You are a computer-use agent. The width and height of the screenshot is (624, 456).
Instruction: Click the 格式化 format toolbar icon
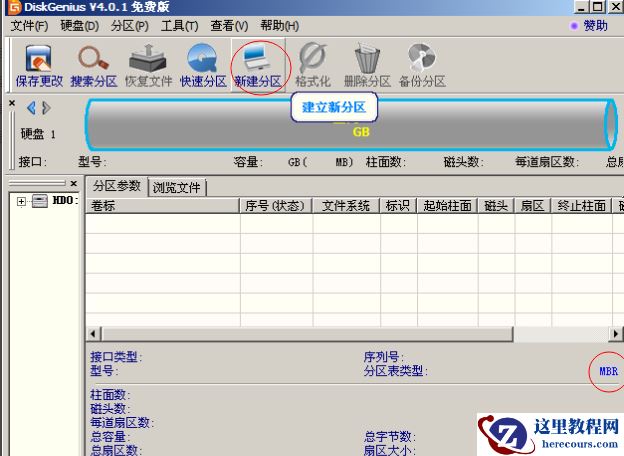313,66
